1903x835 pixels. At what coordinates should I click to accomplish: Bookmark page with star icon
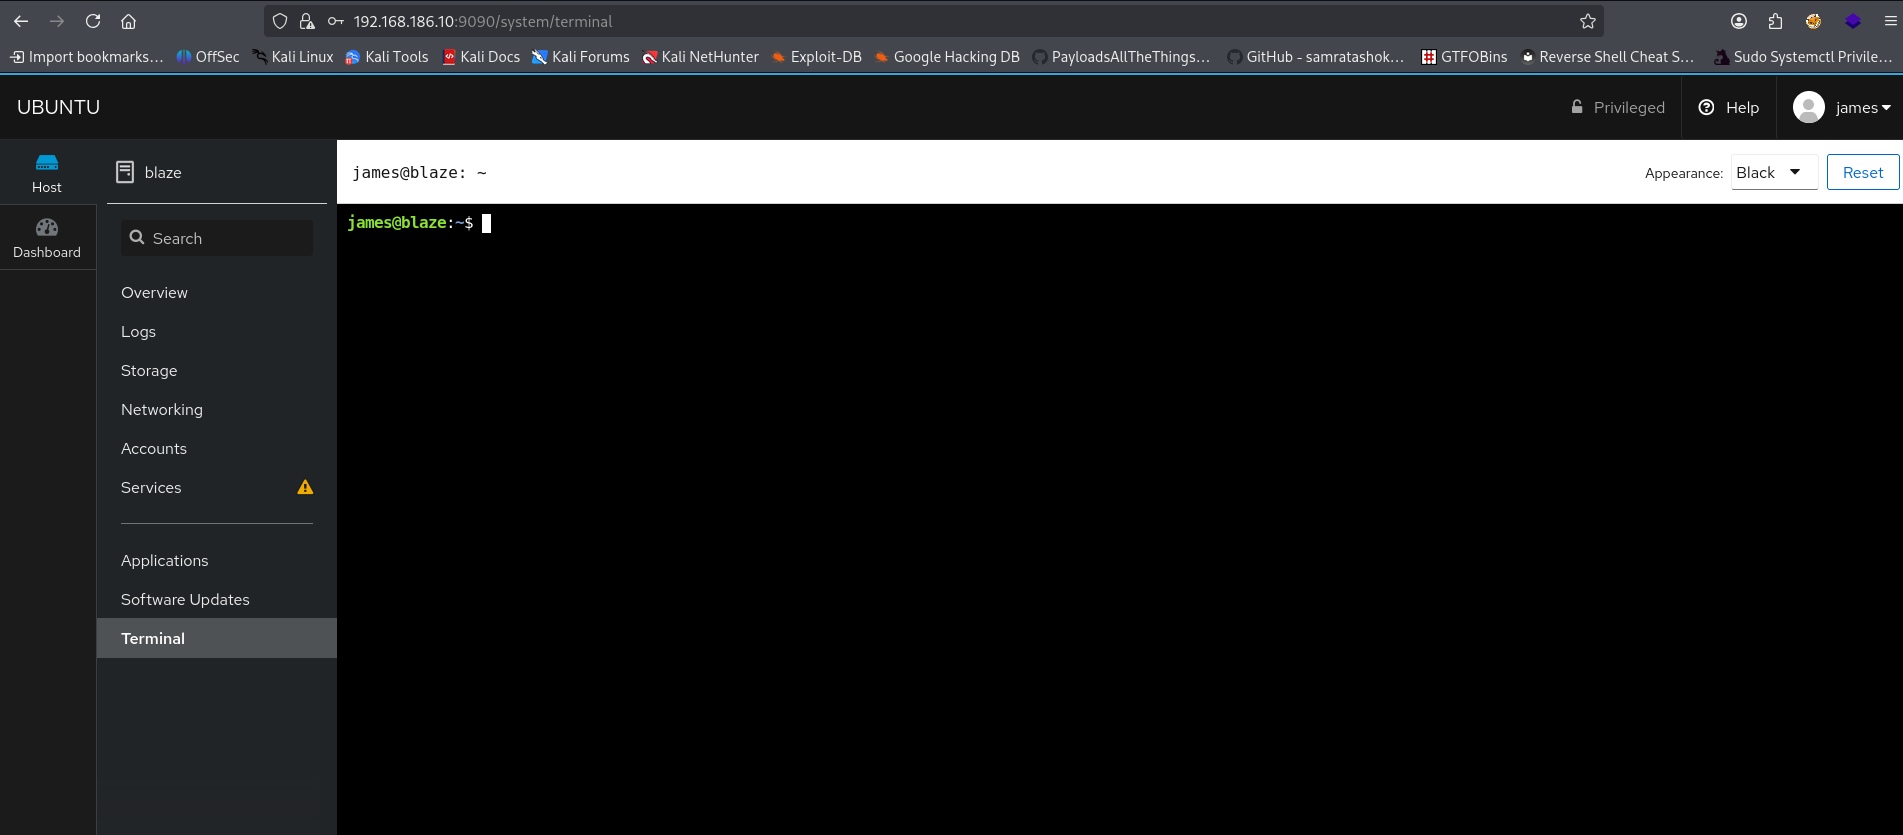click(x=1587, y=21)
